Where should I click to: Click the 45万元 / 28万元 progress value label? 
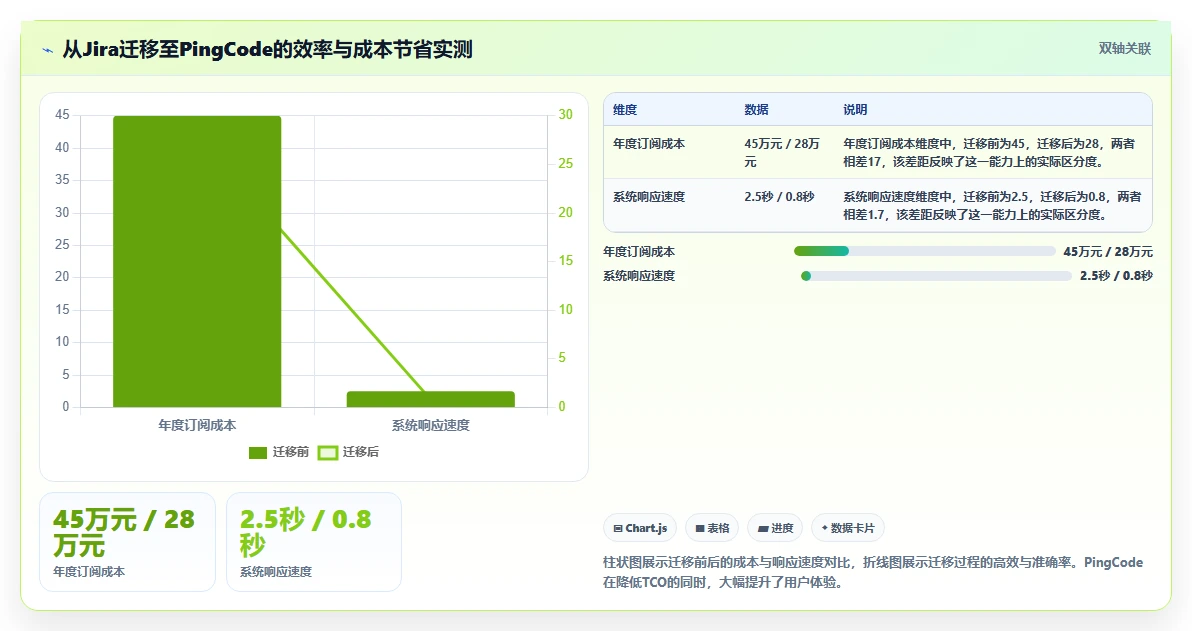tap(1108, 252)
